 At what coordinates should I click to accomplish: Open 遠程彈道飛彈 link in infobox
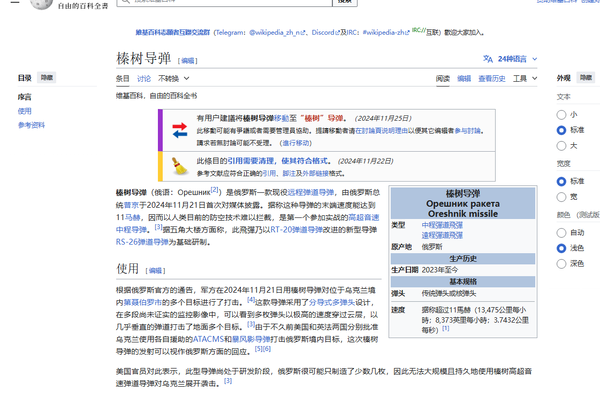pos(442,235)
